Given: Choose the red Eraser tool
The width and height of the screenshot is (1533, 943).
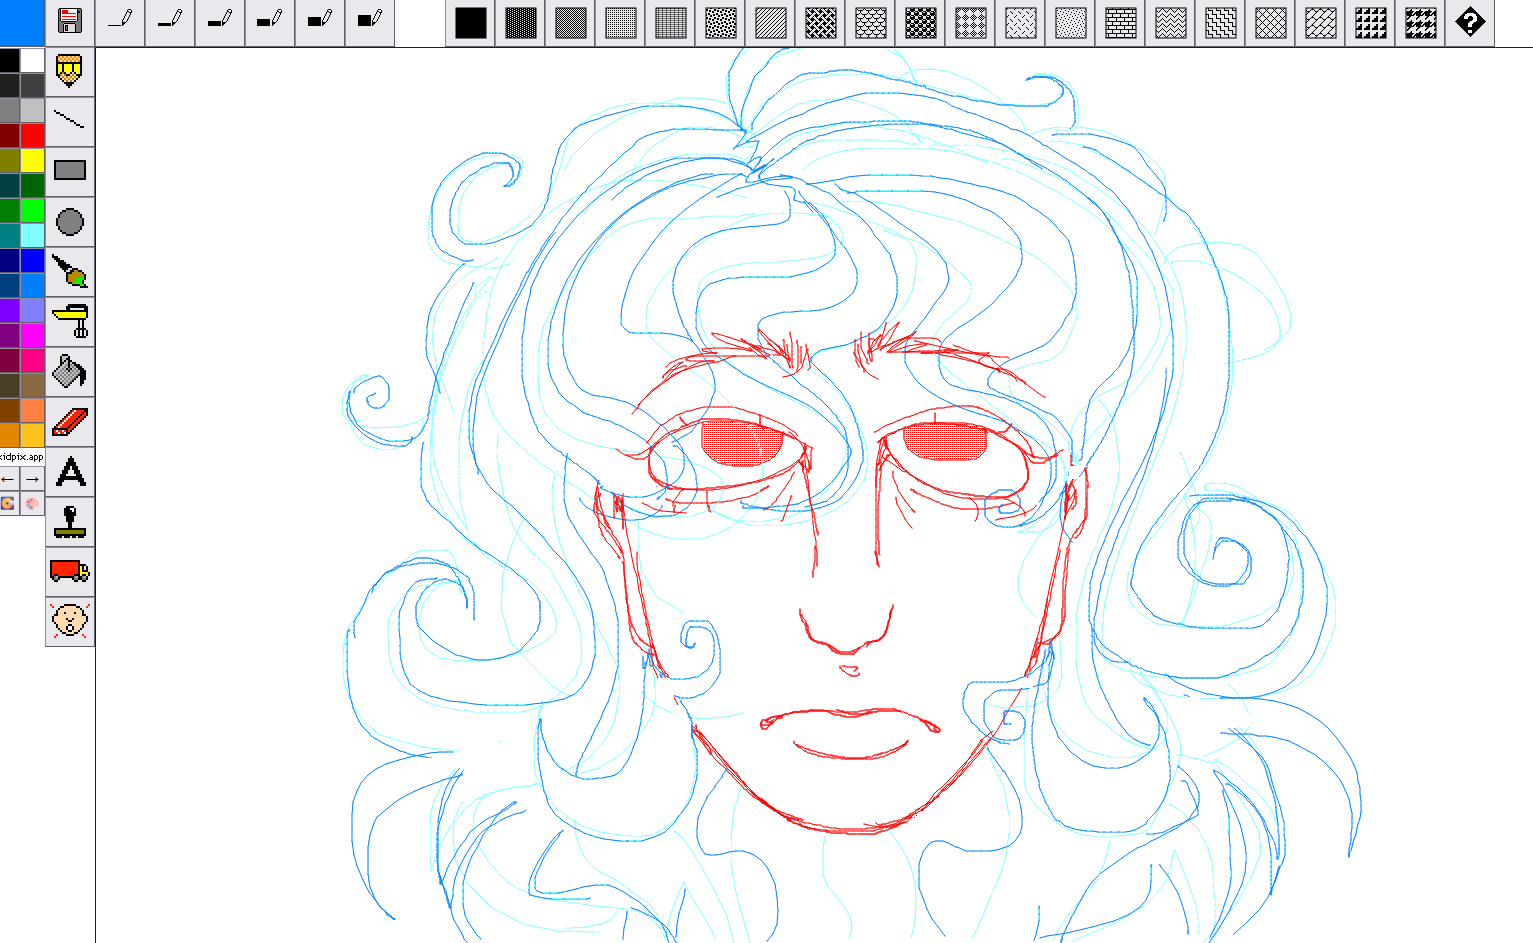Looking at the screenshot, I should [x=70, y=422].
